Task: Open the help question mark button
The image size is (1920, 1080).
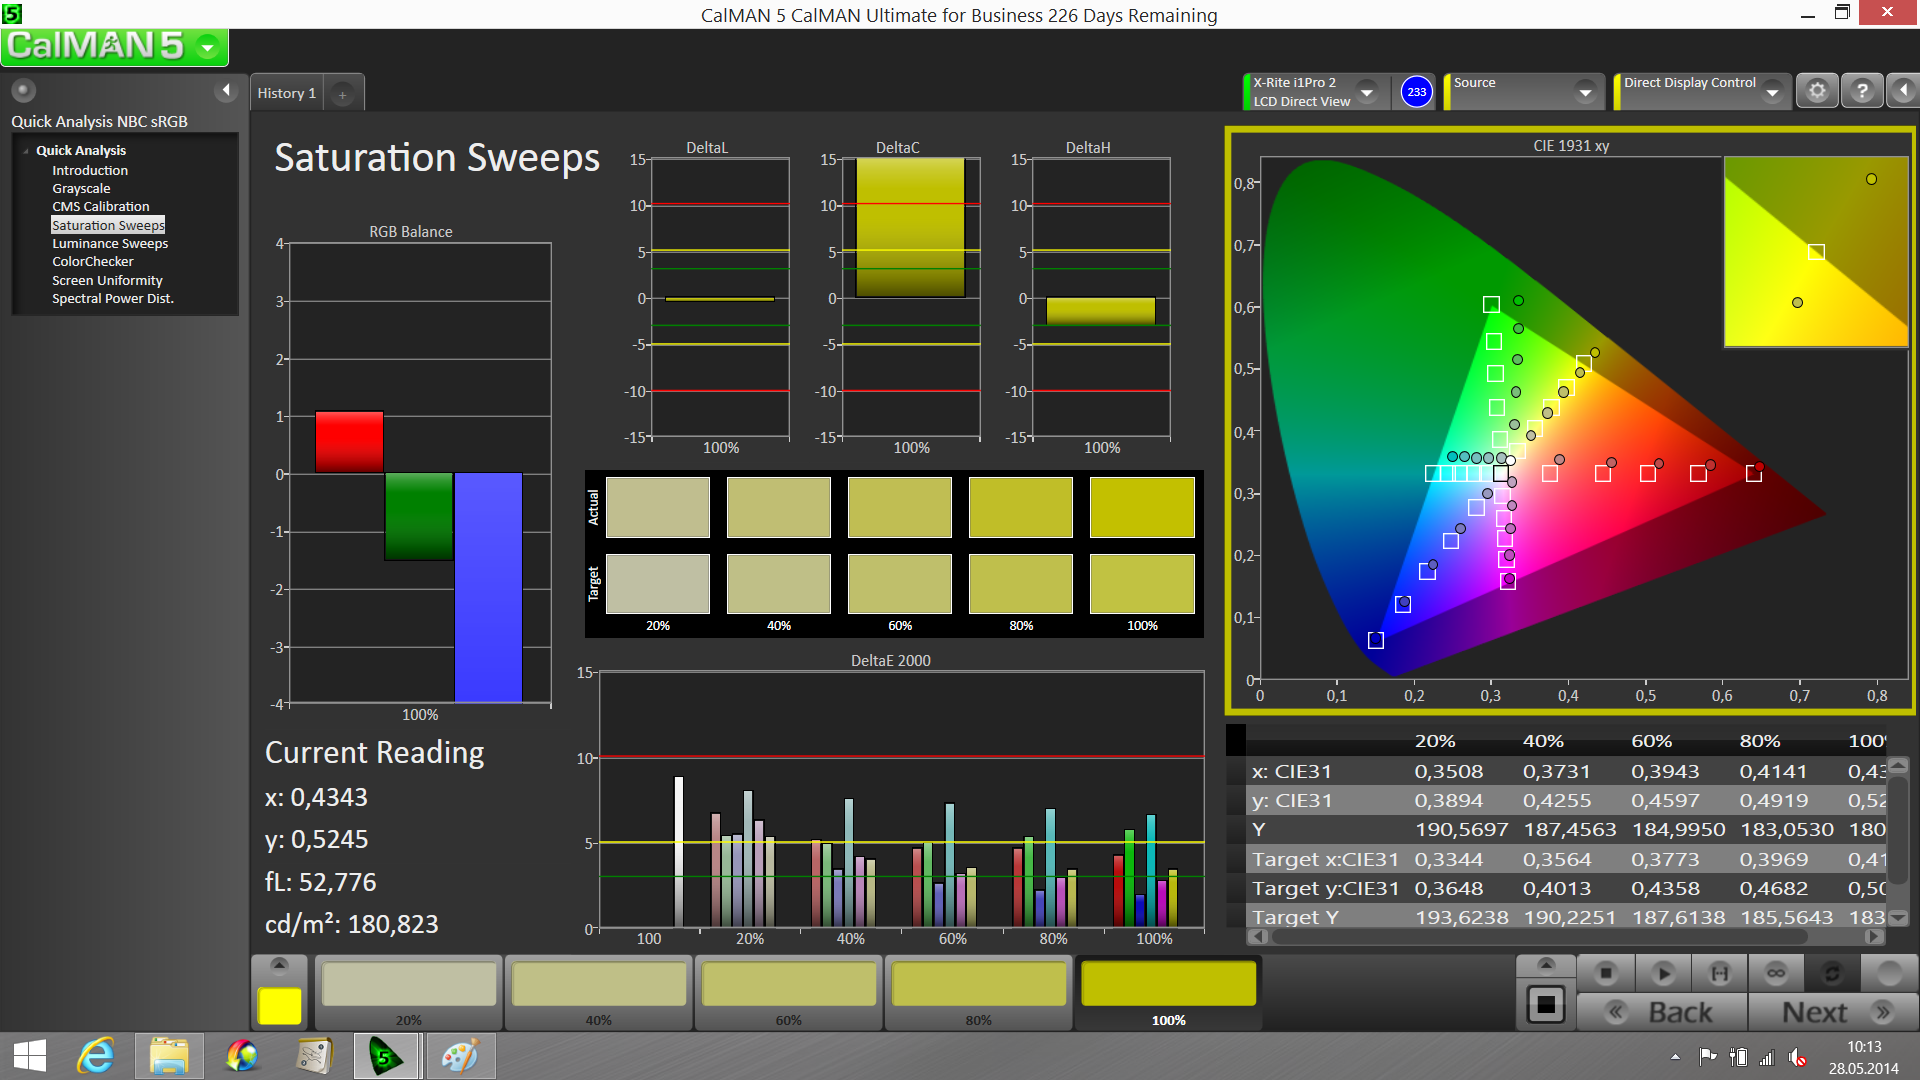Action: [x=1861, y=91]
